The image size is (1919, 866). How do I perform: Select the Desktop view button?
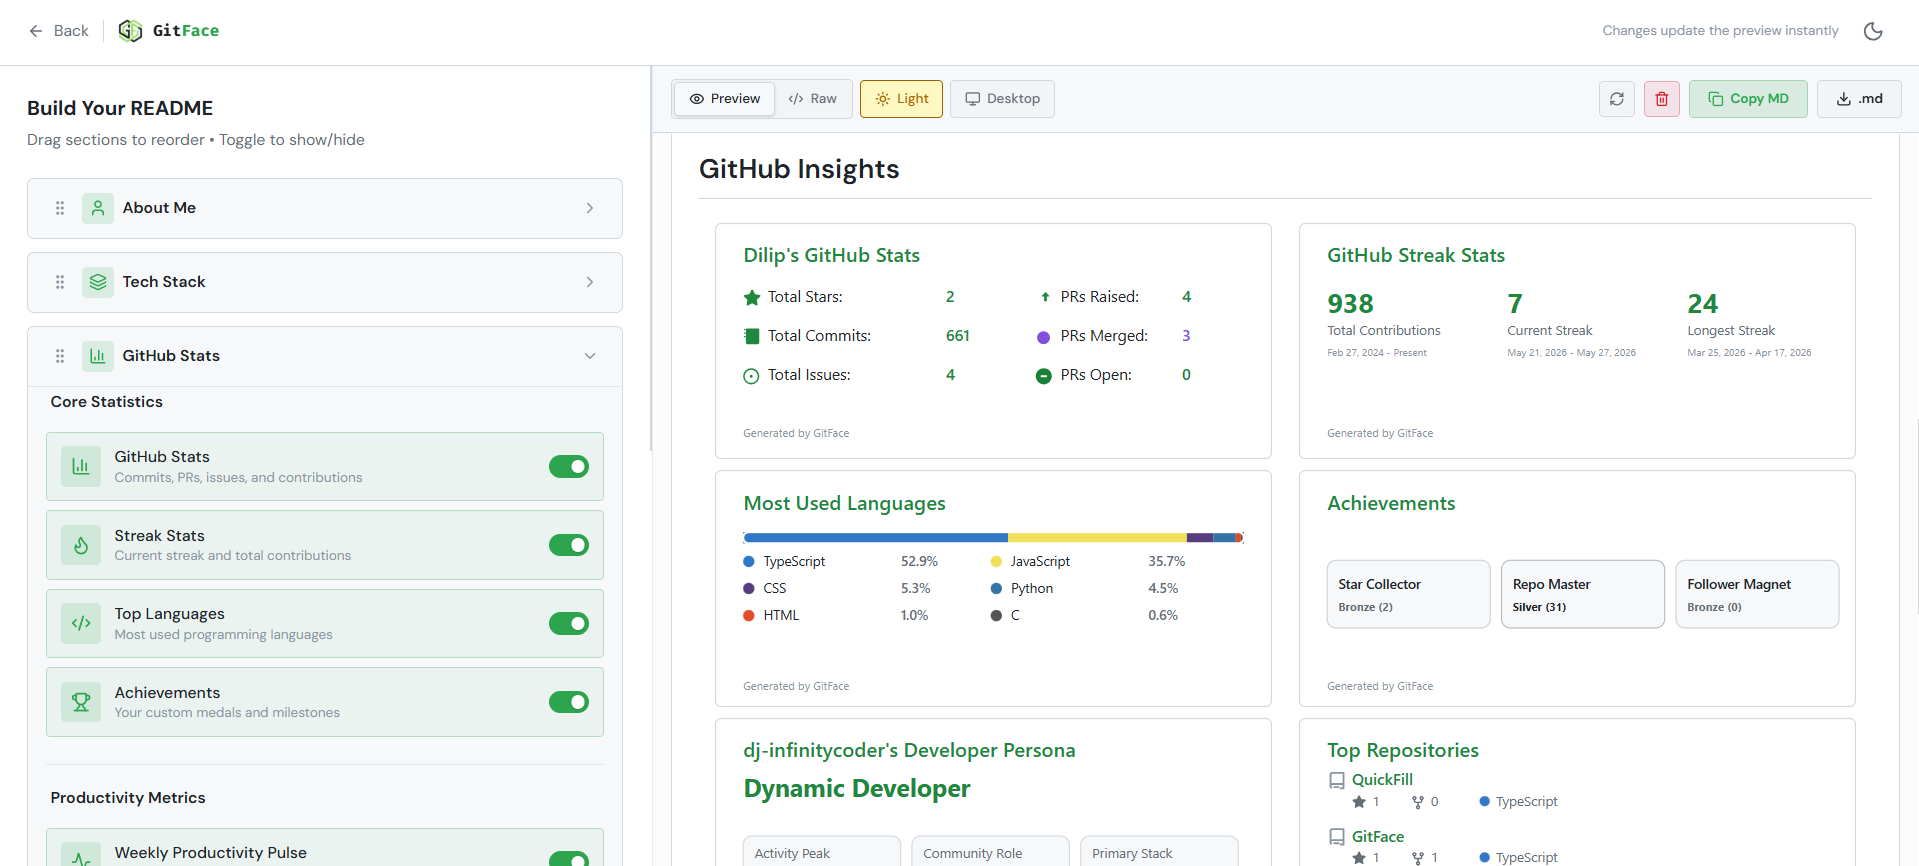1002,99
